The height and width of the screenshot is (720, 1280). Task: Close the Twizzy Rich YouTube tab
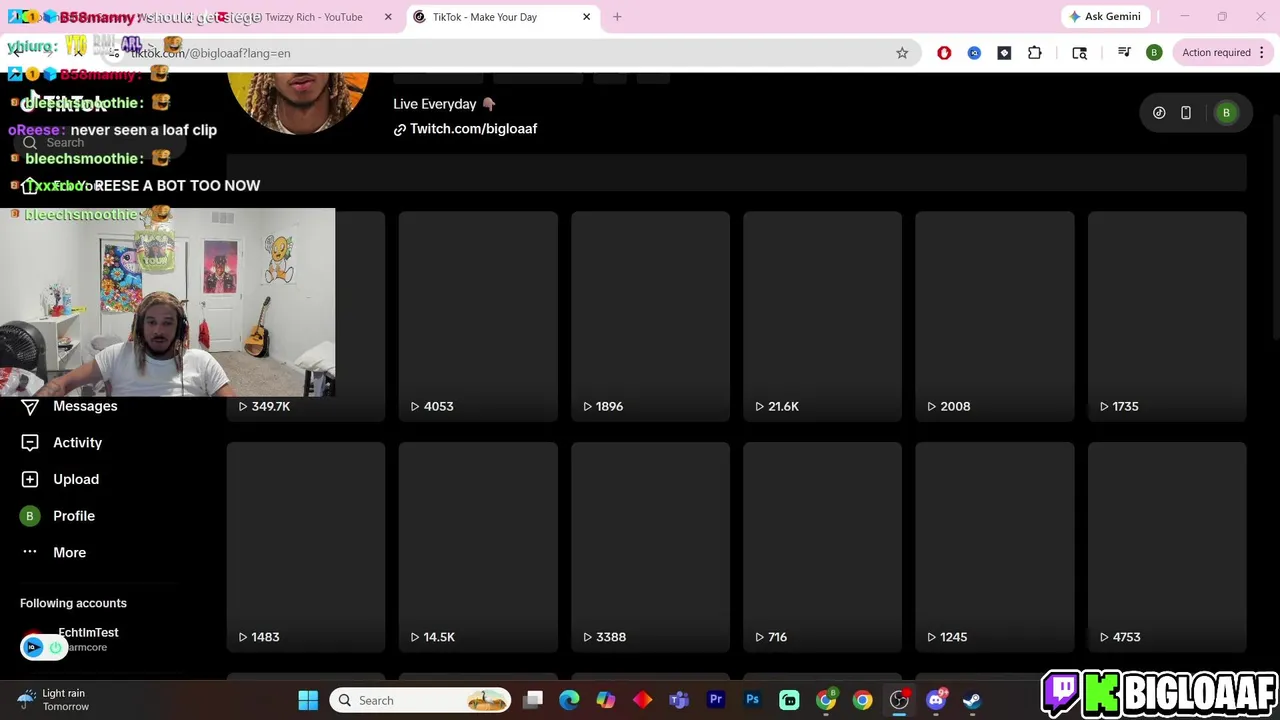388,17
